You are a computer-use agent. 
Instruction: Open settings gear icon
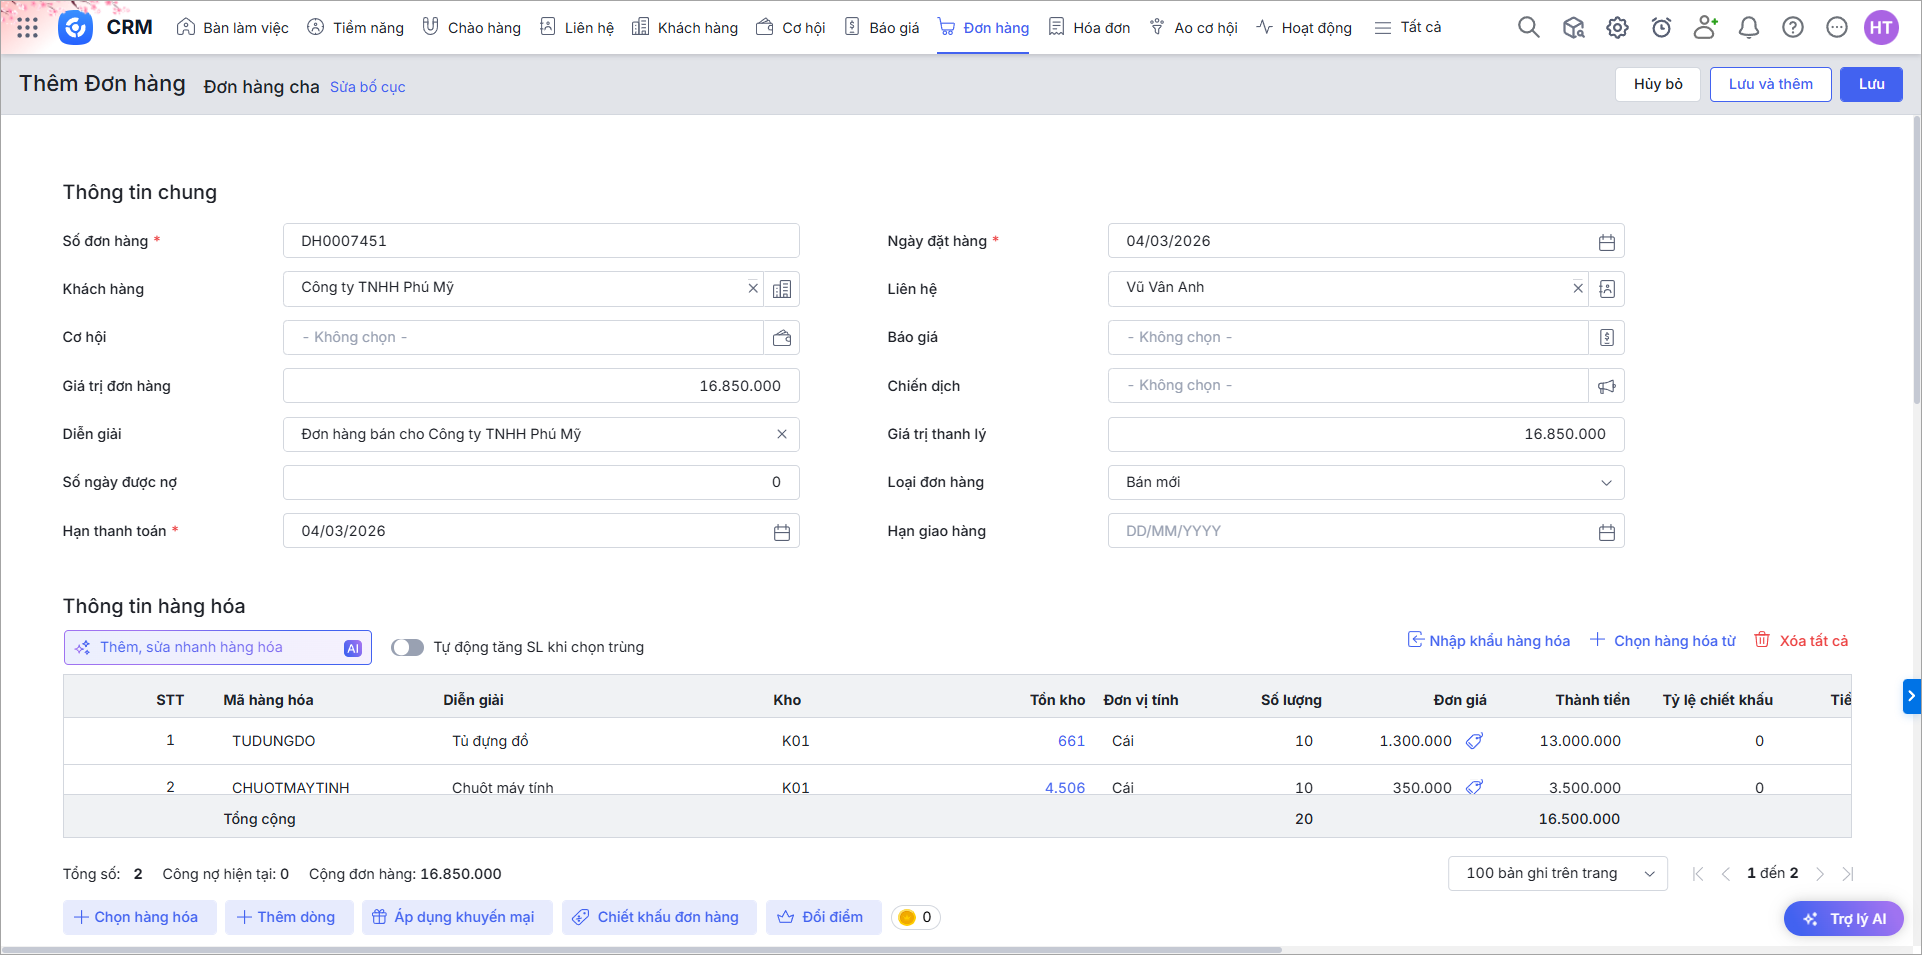pos(1617,28)
